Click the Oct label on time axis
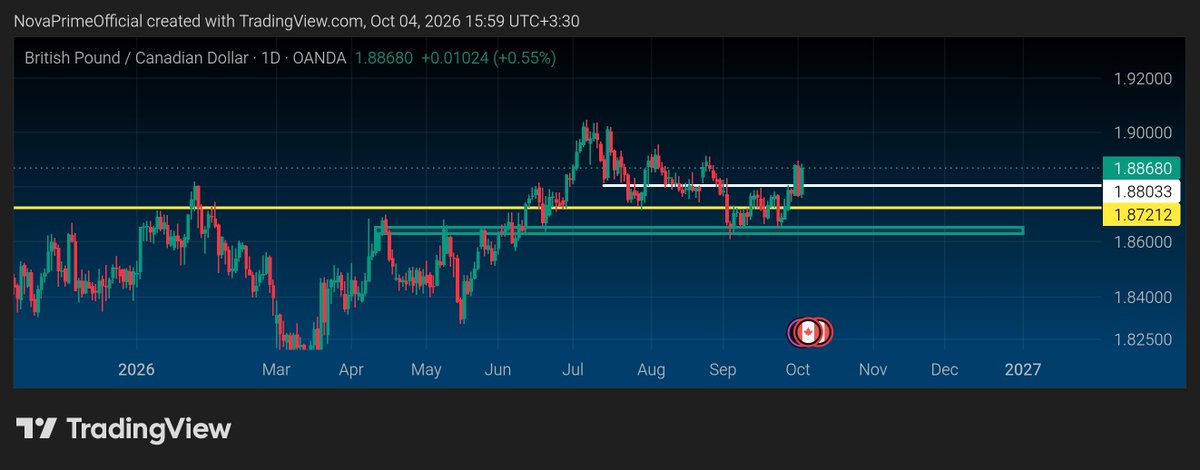The width and height of the screenshot is (1200, 470). point(797,370)
